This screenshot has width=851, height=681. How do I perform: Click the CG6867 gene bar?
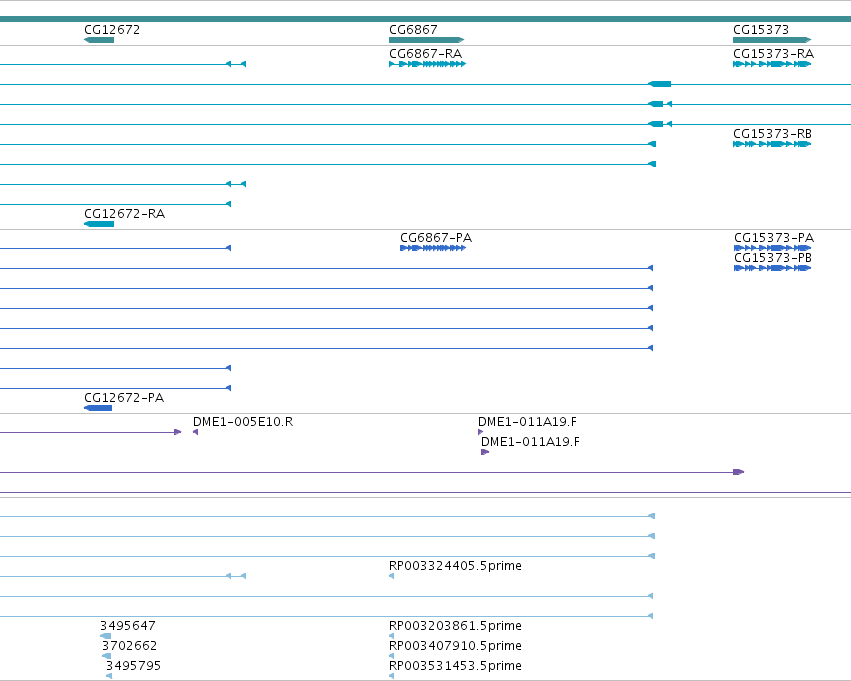click(427, 40)
